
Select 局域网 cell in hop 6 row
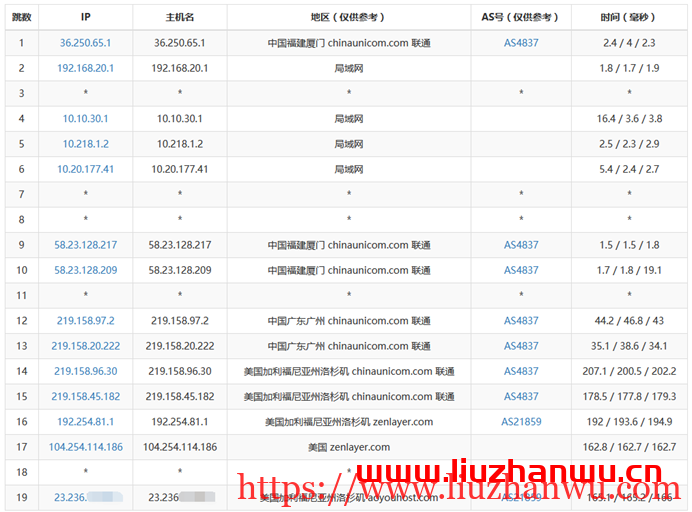pyautogui.click(x=349, y=169)
